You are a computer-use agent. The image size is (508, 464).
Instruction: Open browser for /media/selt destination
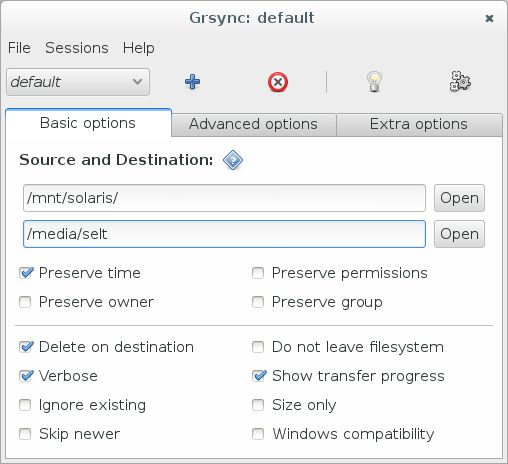459,234
